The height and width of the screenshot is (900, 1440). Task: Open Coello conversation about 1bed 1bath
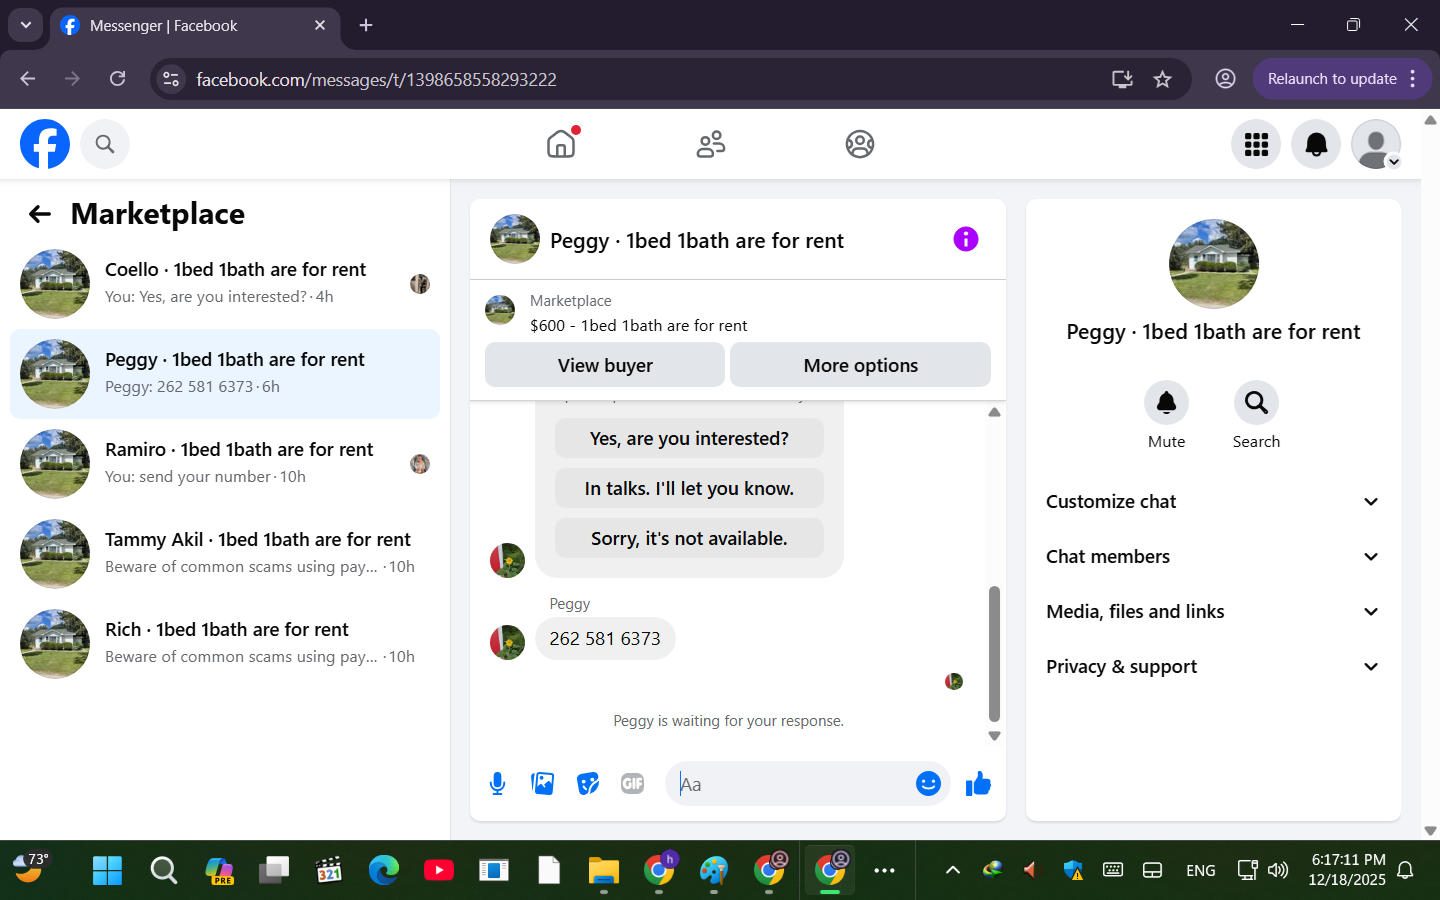(225, 284)
